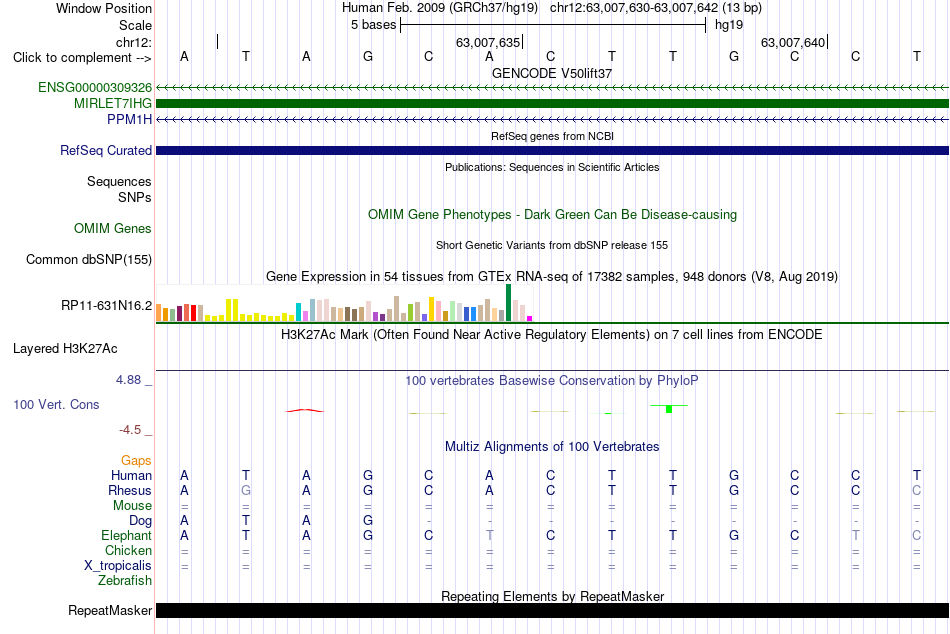This screenshot has height=634, width=950.
Task: Click the PPM1H intron arrow line
Action: (x=552, y=120)
